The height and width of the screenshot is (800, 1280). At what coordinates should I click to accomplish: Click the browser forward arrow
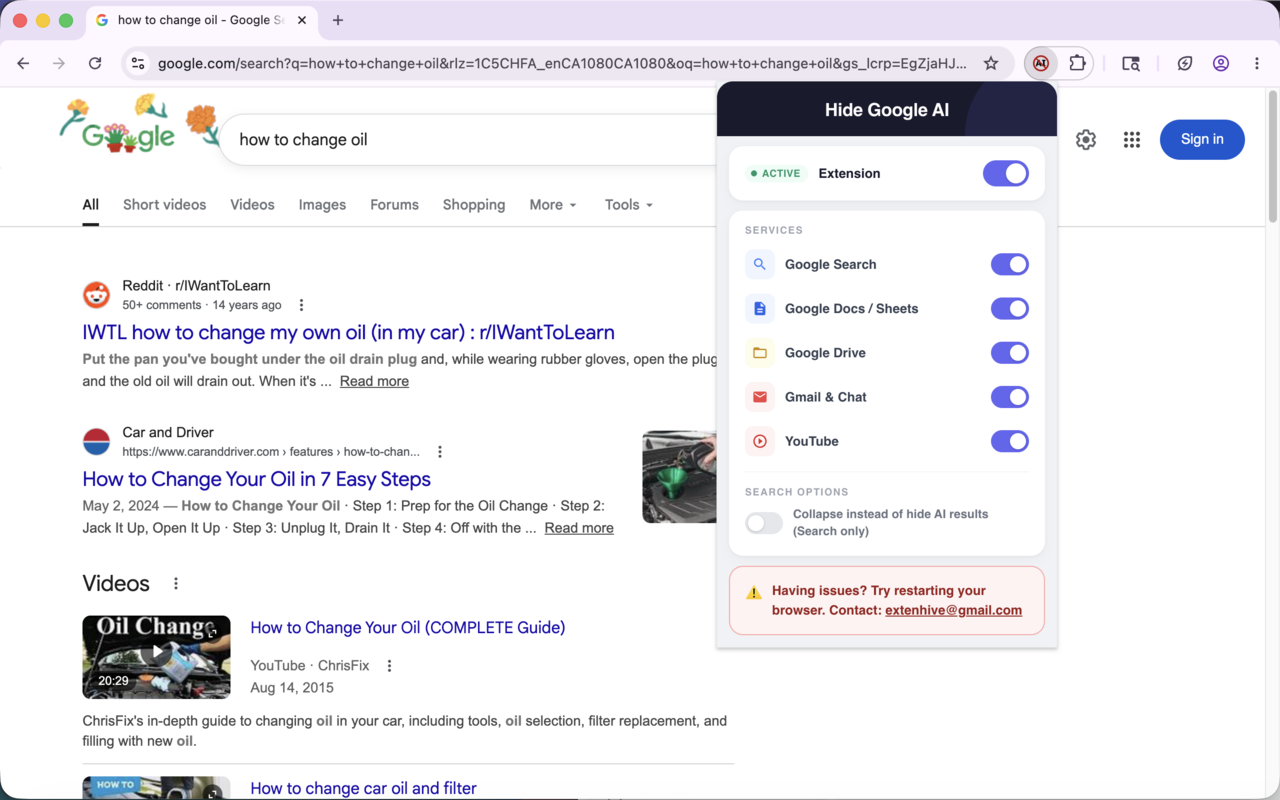point(59,63)
